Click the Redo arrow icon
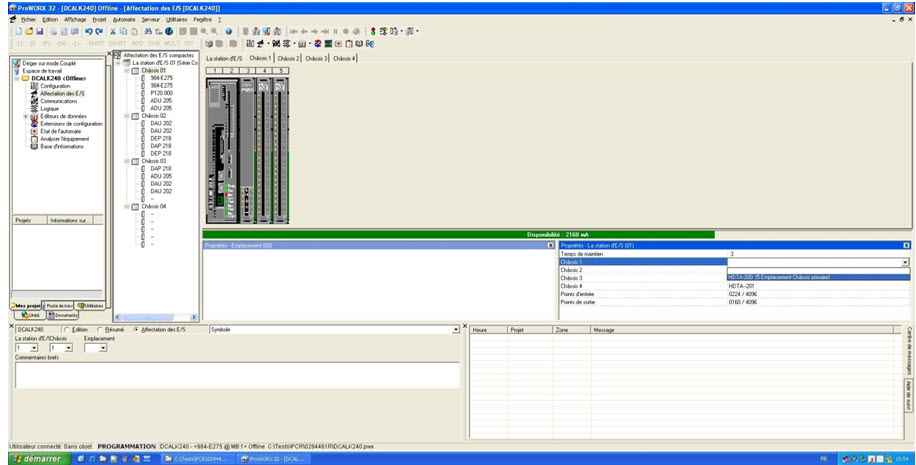This screenshot has width=916, height=465. 99,32
